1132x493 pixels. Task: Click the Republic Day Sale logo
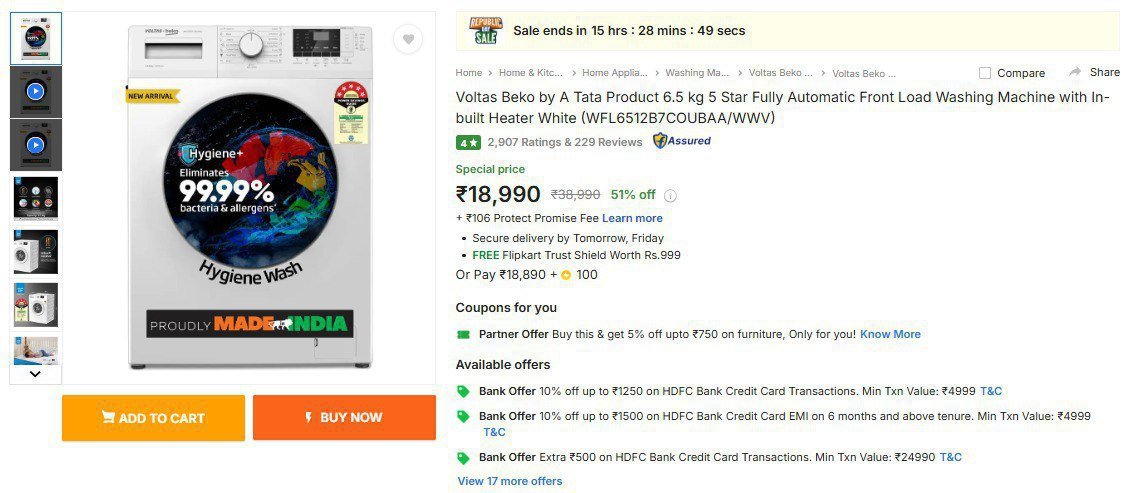(x=485, y=31)
